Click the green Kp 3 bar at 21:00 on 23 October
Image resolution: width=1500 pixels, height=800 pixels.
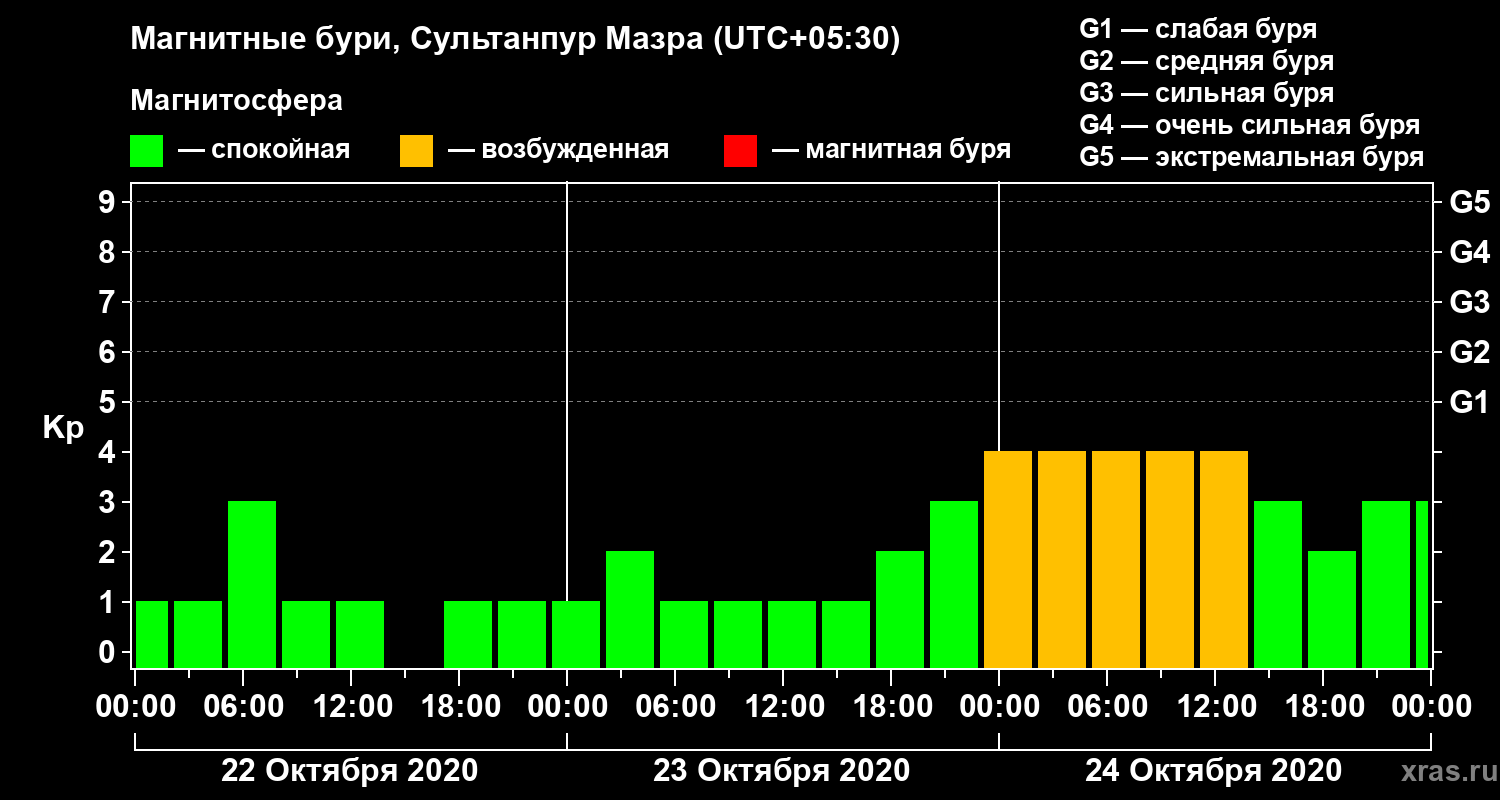pyautogui.click(x=954, y=584)
